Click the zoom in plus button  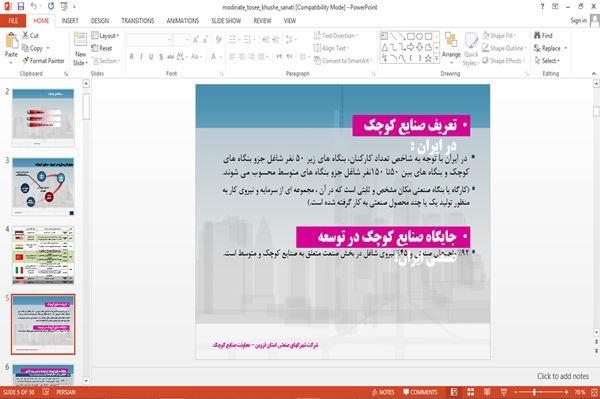coord(566,392)
